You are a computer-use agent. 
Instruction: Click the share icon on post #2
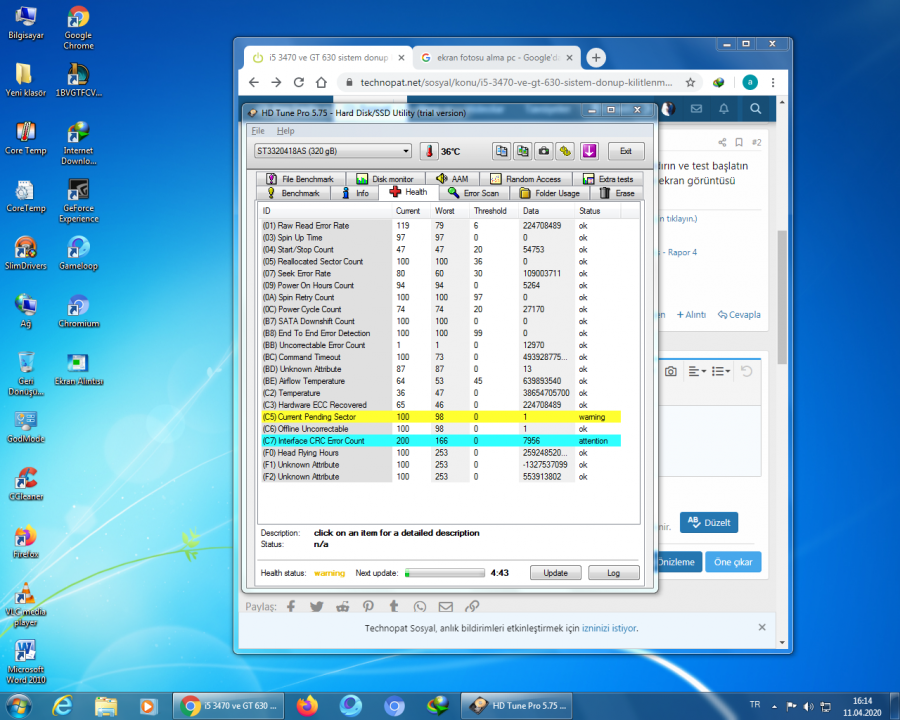coord(722,142)
